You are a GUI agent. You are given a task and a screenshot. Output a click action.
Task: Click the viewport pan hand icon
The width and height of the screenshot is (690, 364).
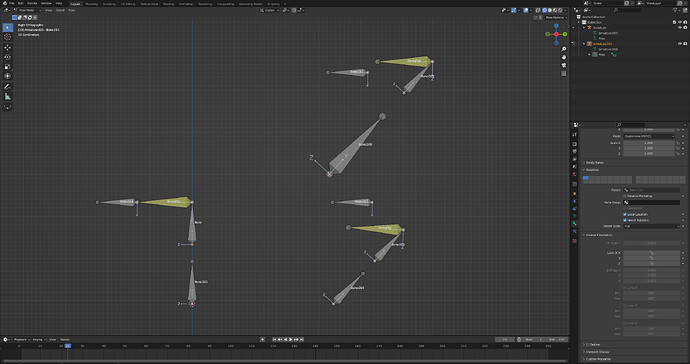(564, 57)
